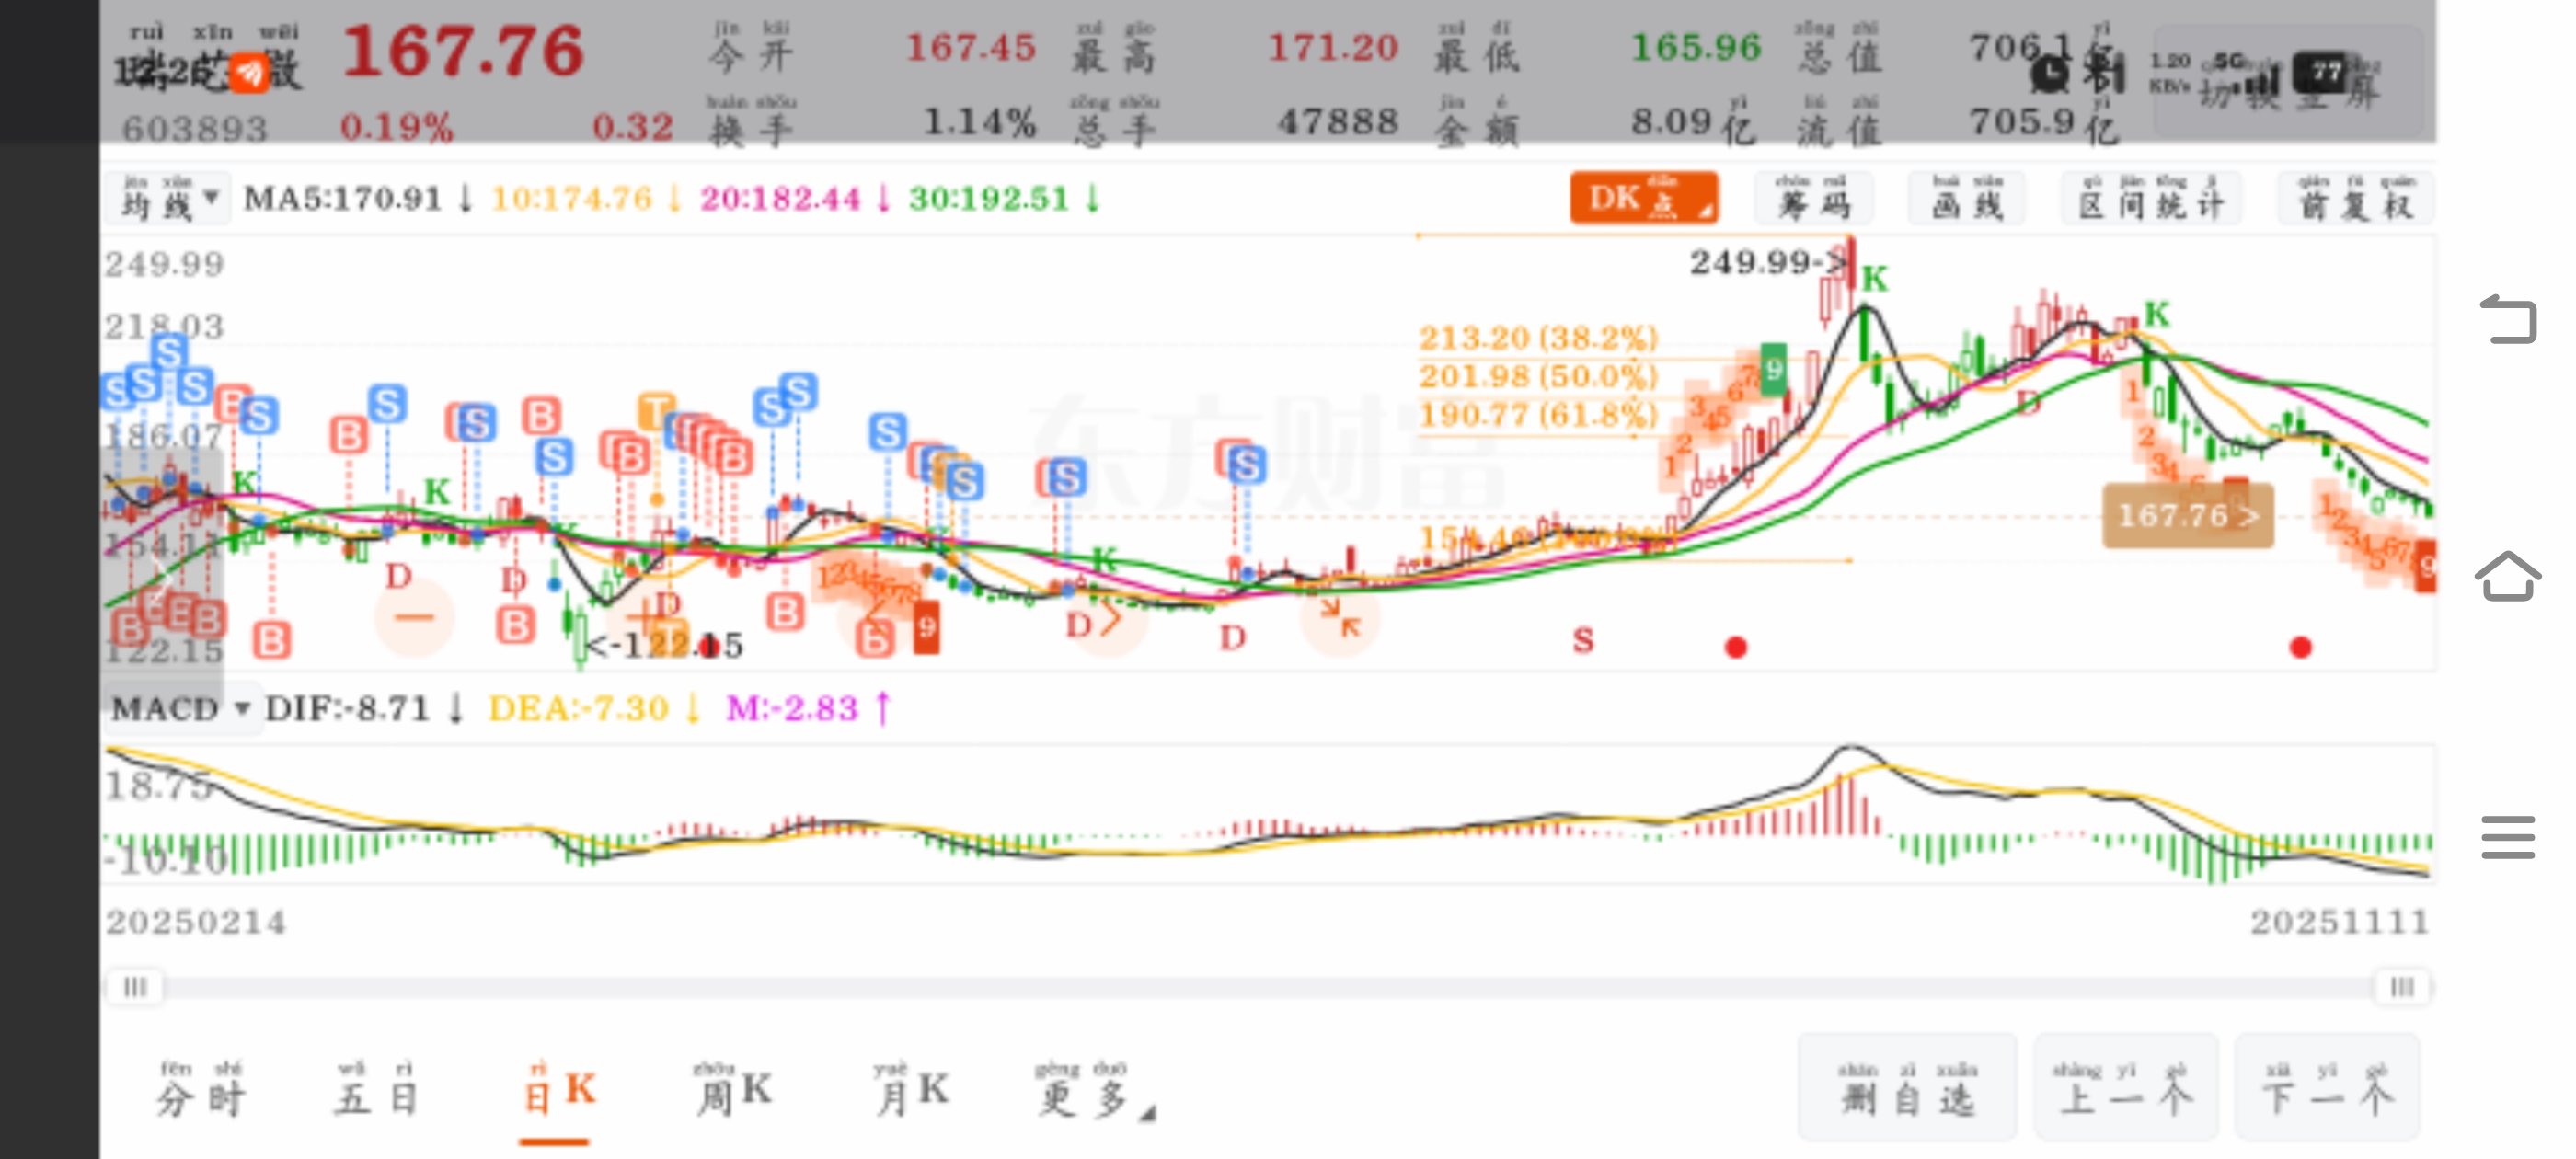Viewport: 2576px width, 1159px height.
Task: Tap the green 9 signal marker near peak
Action: [x=1773, y=370]
